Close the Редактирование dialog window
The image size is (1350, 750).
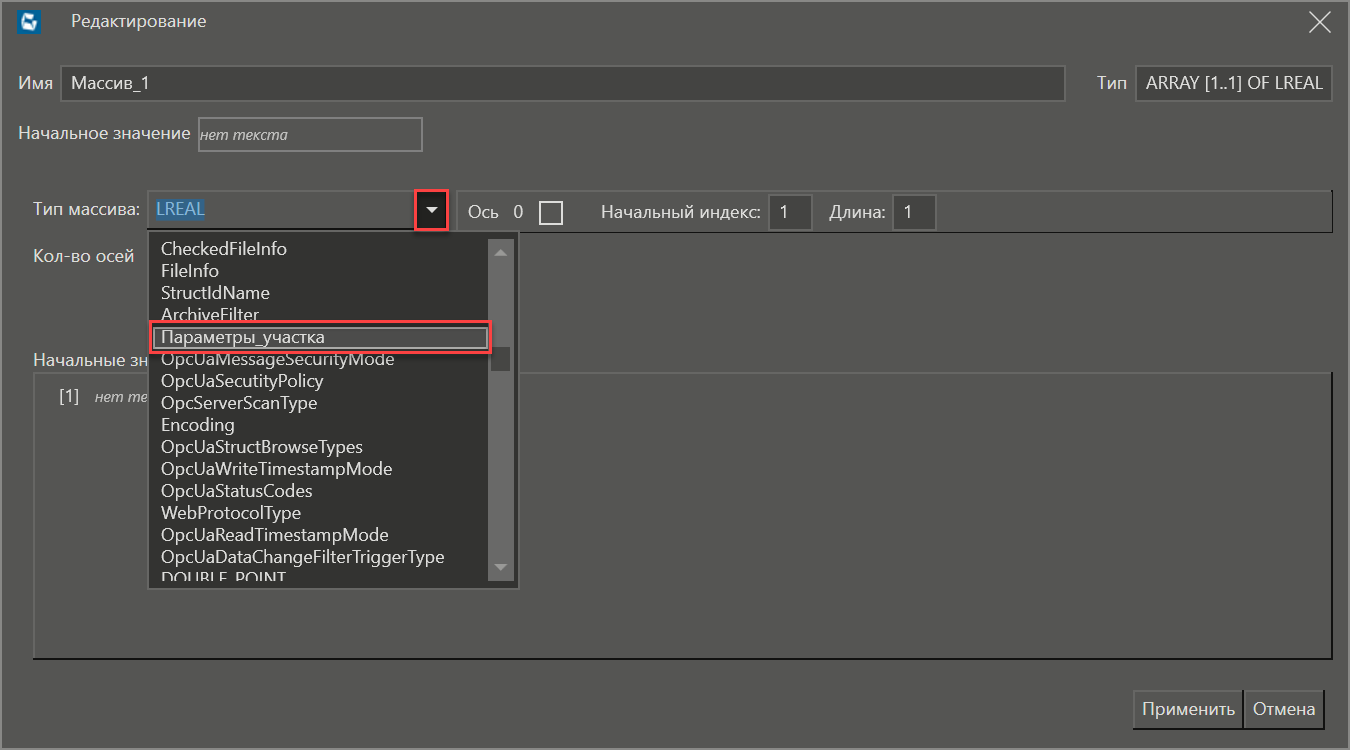[x=1319, y=22]
